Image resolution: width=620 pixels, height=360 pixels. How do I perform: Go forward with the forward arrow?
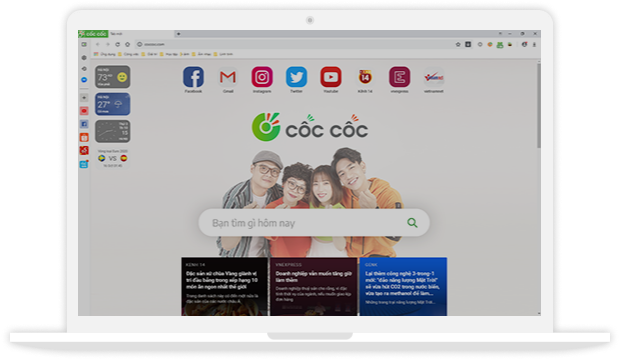click(107, 44)
